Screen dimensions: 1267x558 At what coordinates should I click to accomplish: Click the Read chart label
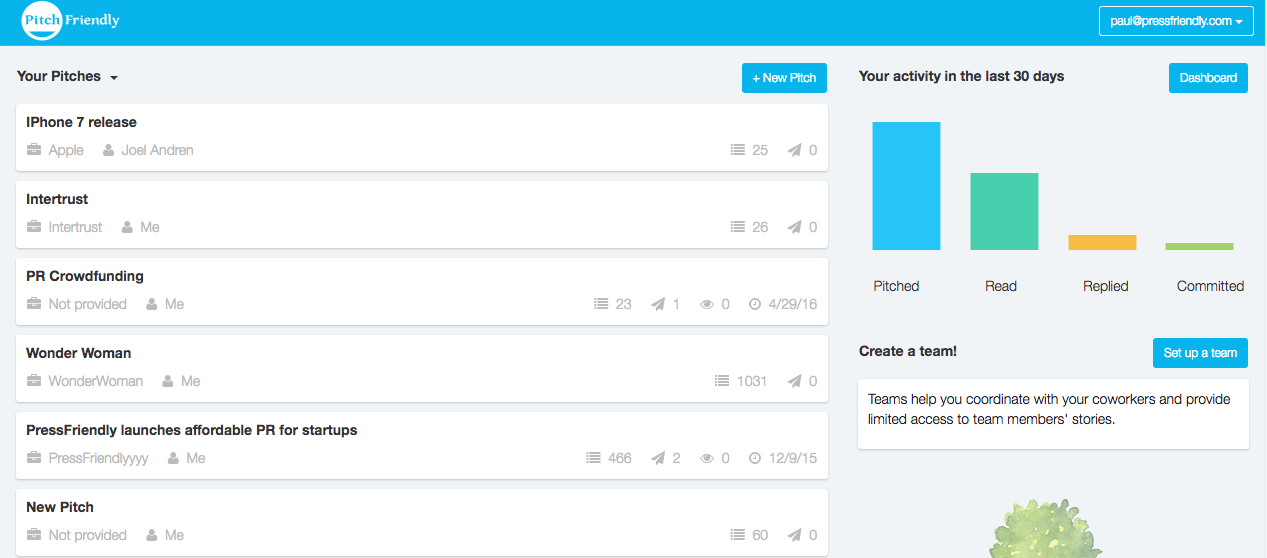[1001, 286]
